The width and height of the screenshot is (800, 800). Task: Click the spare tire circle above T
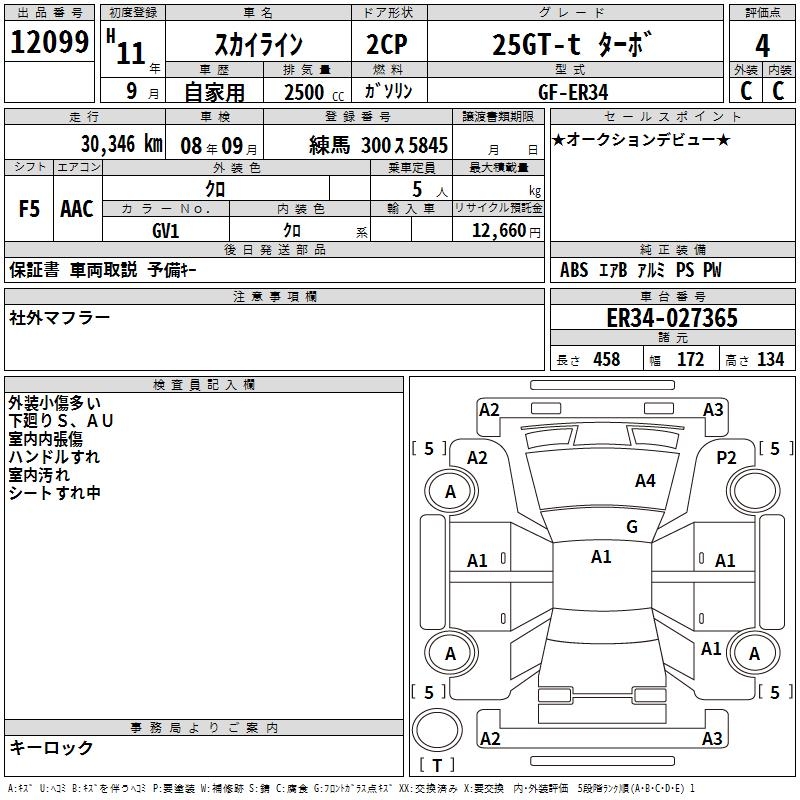[437, 730]
